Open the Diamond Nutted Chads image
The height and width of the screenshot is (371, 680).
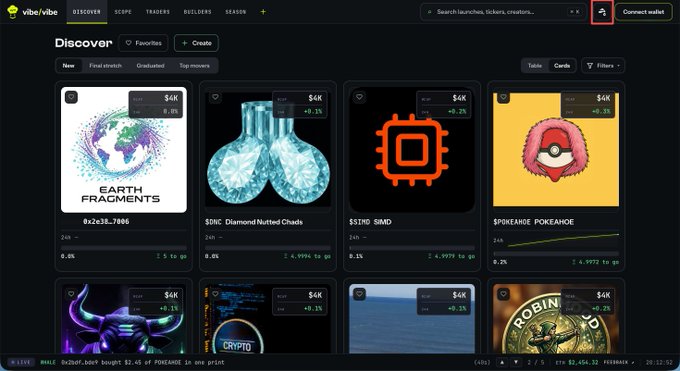tap(268, 150)
